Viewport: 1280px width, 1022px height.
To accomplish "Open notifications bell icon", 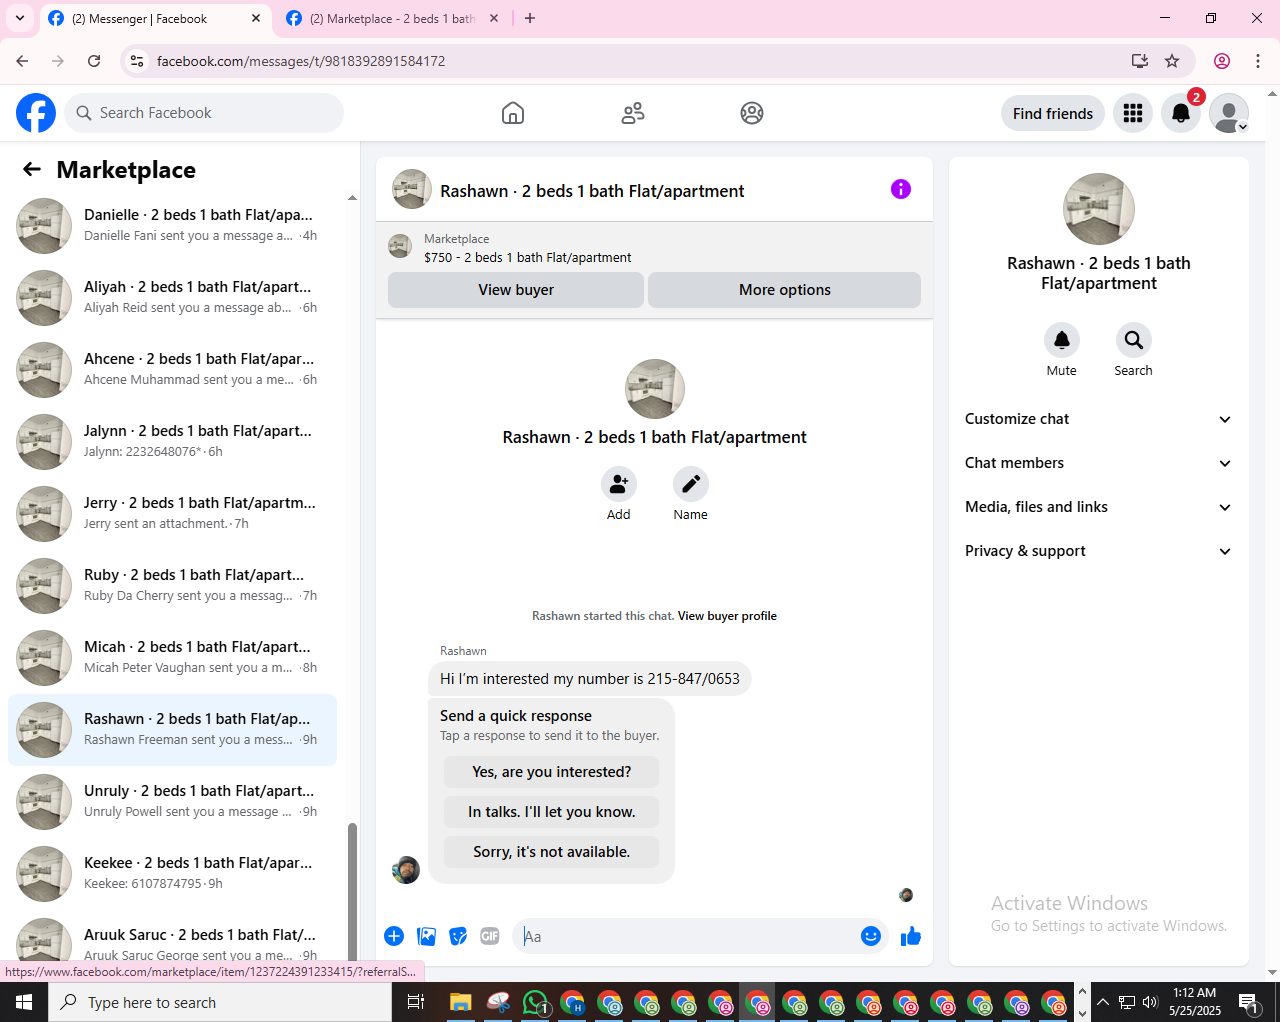I will [1181, 113].
